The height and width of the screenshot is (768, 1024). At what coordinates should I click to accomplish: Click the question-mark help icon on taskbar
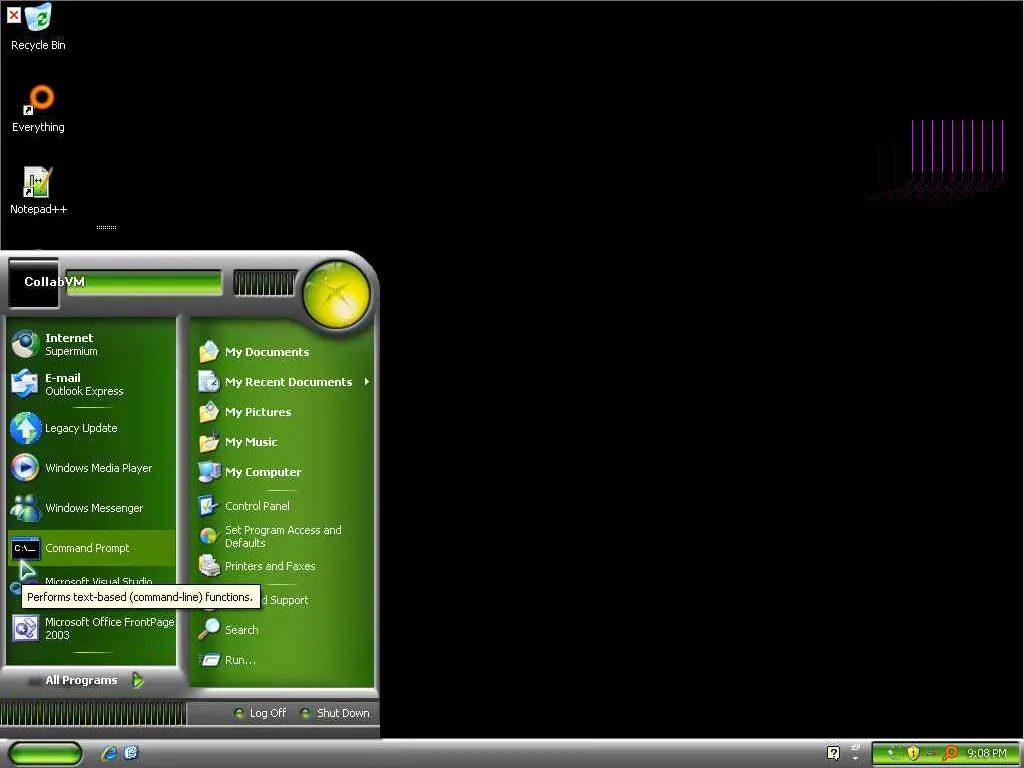(833, 753)
